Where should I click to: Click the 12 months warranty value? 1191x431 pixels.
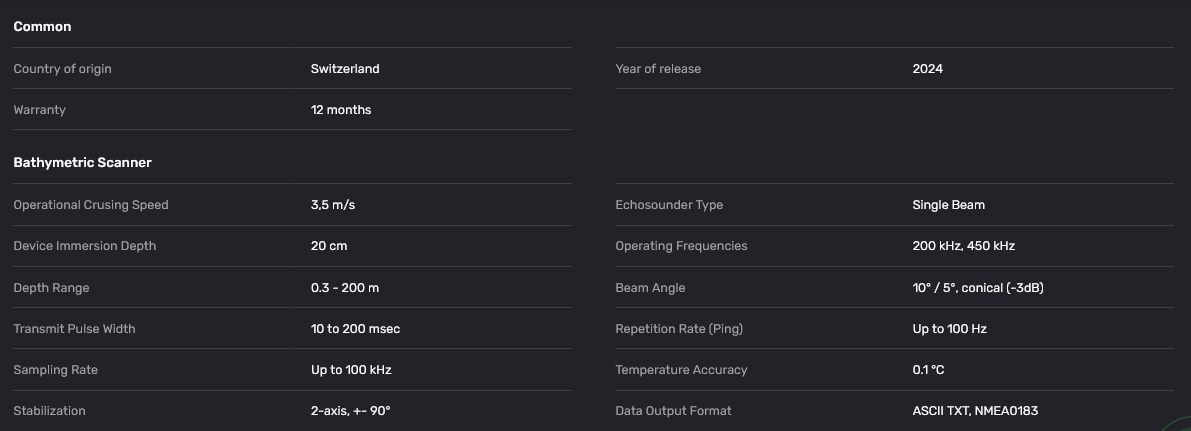point(341,110)
